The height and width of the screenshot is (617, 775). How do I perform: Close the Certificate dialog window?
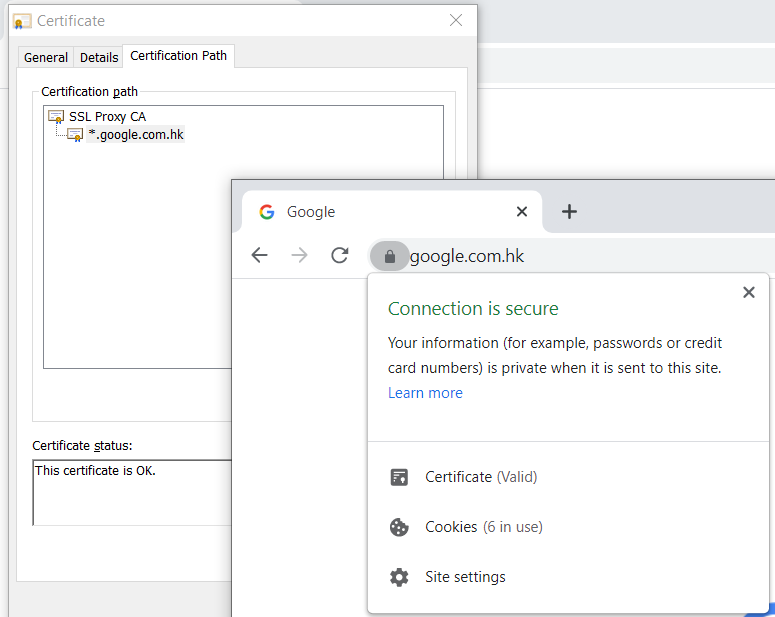(x=456, y=20)
